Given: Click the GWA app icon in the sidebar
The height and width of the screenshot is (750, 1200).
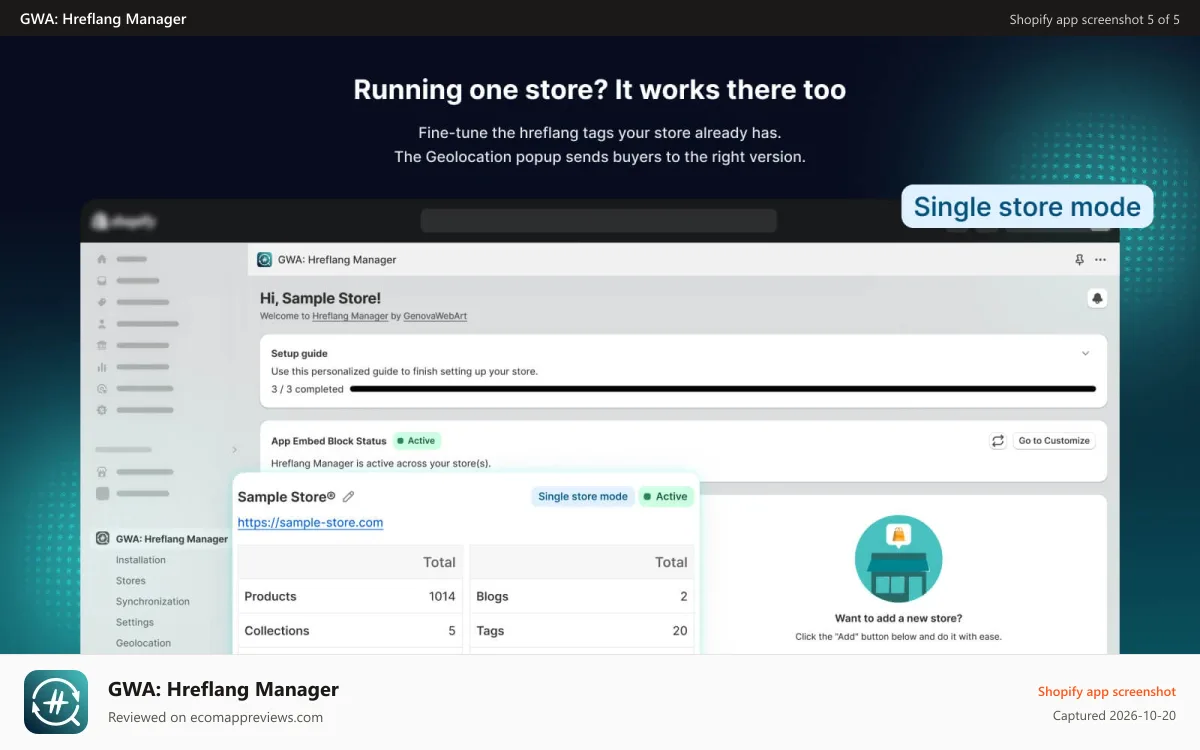Looking at the screenshot, I should [x=102, y=538].
